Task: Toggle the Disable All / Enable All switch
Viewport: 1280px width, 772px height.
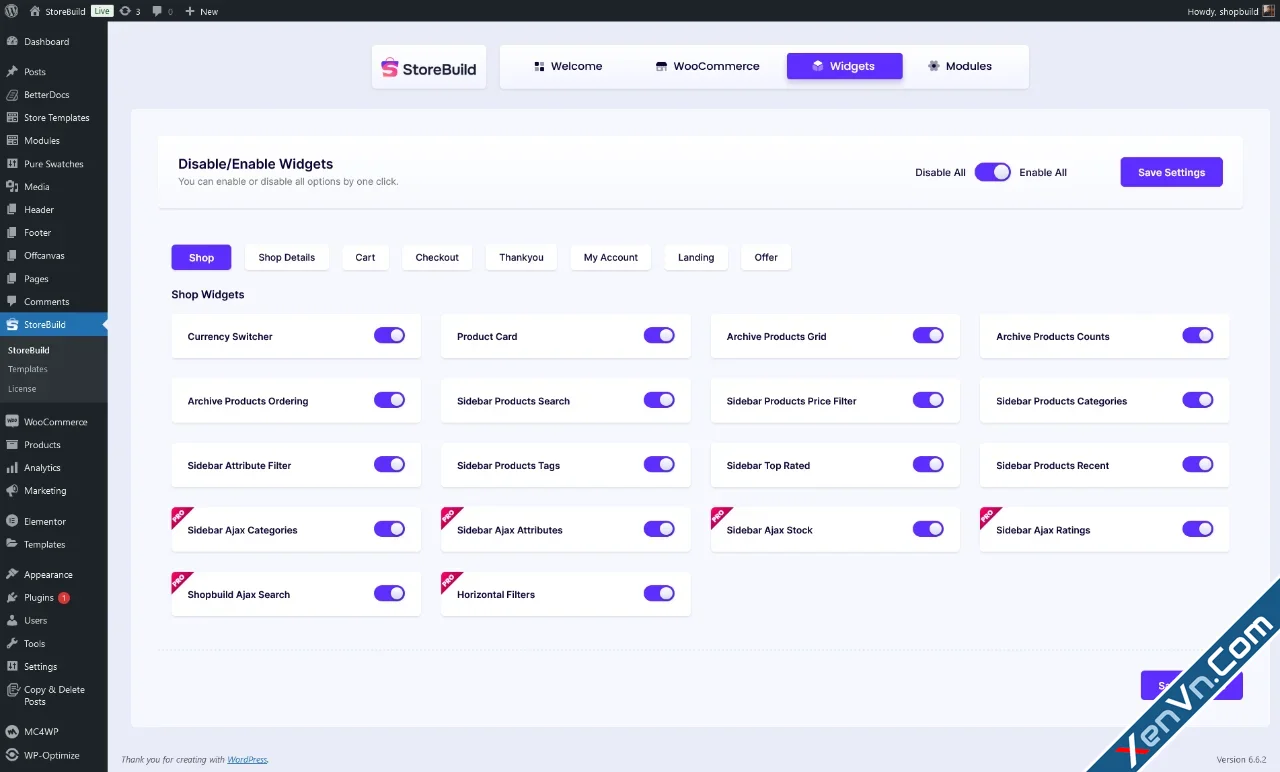Action: pos(993,172)
